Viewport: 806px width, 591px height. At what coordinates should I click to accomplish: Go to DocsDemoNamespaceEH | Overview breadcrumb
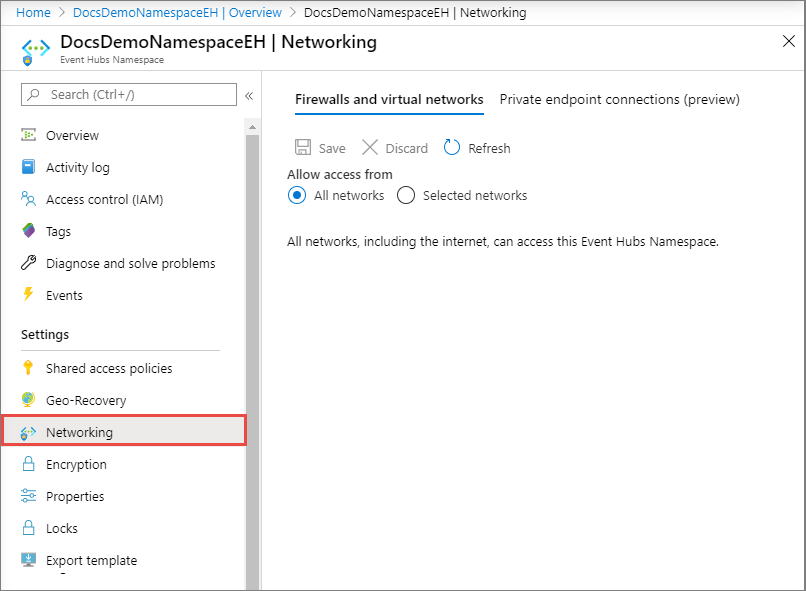click(x=177, y=12)
